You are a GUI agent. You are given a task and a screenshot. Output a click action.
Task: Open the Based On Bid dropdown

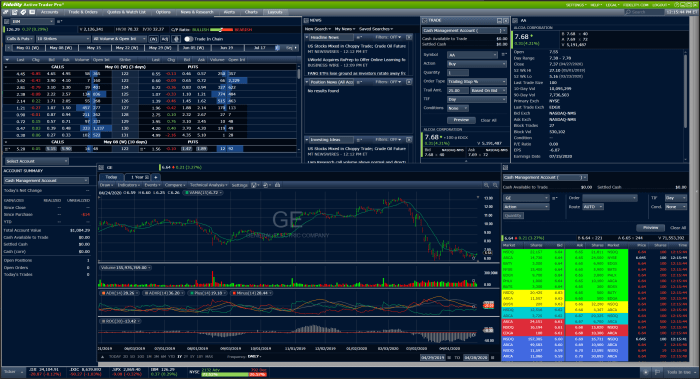[488, 90]
